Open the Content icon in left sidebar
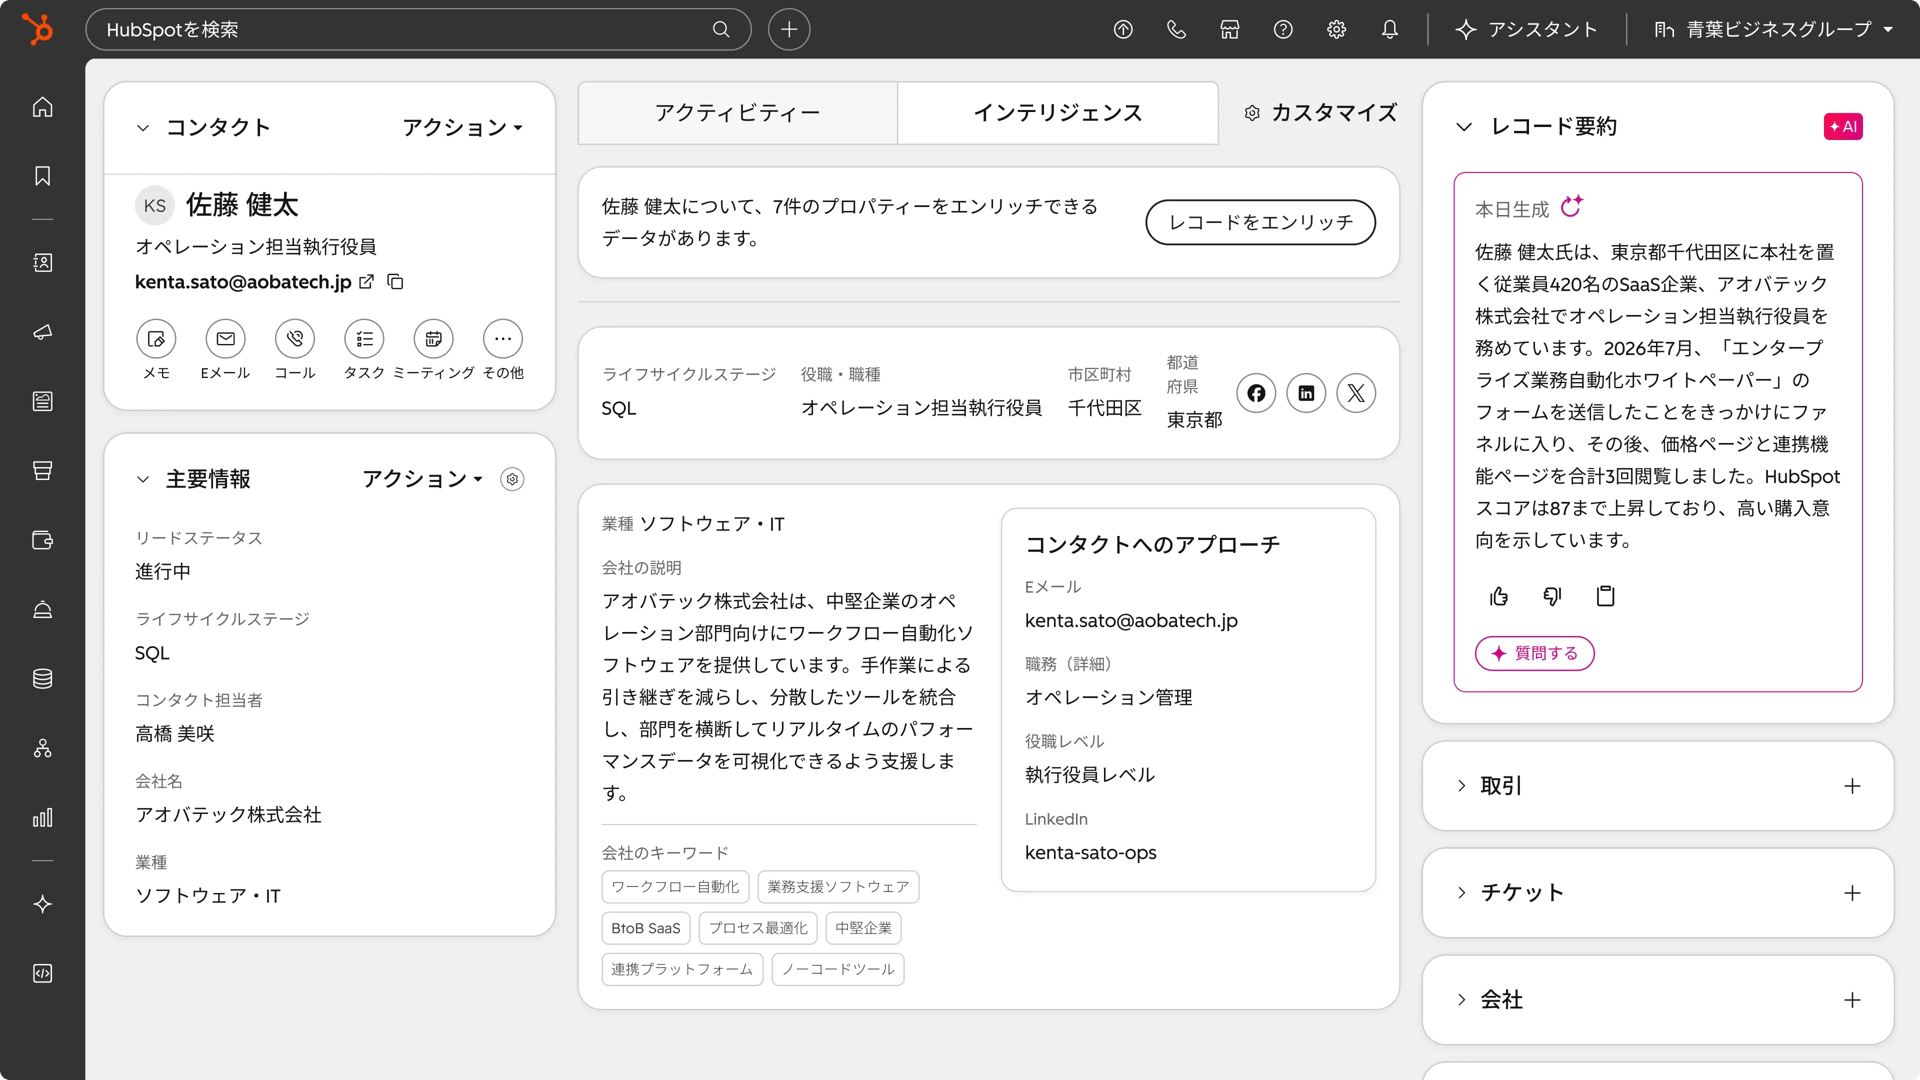This screenshot has width=1920, height=1080. pyautogui.click(x=42, y=401)
